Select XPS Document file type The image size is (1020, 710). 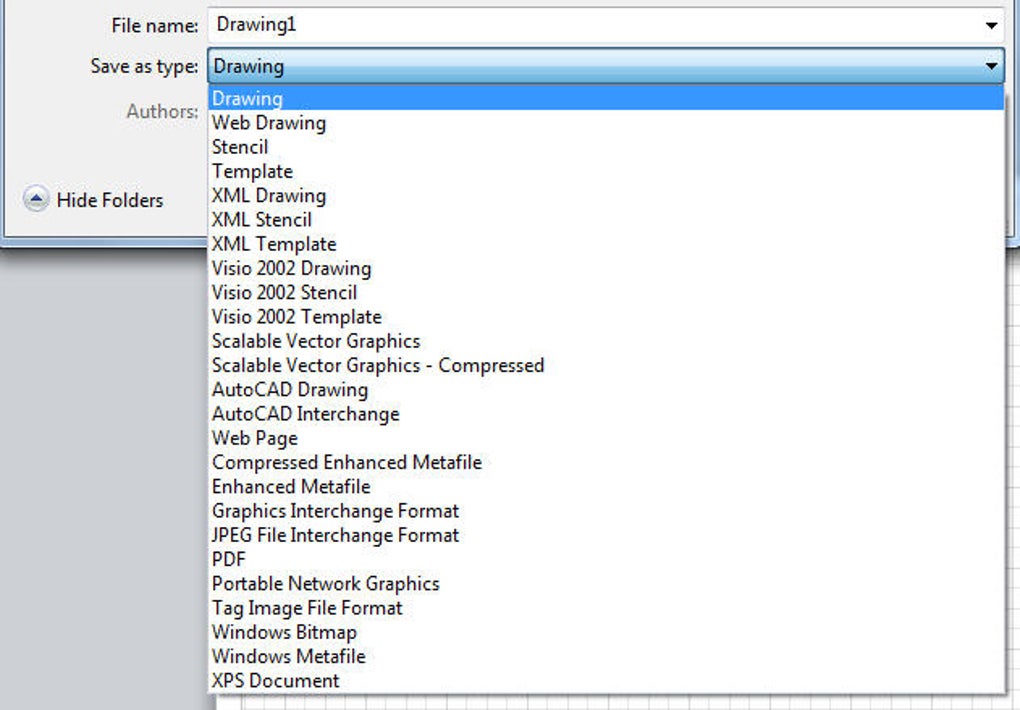click(x=606, y=681)
